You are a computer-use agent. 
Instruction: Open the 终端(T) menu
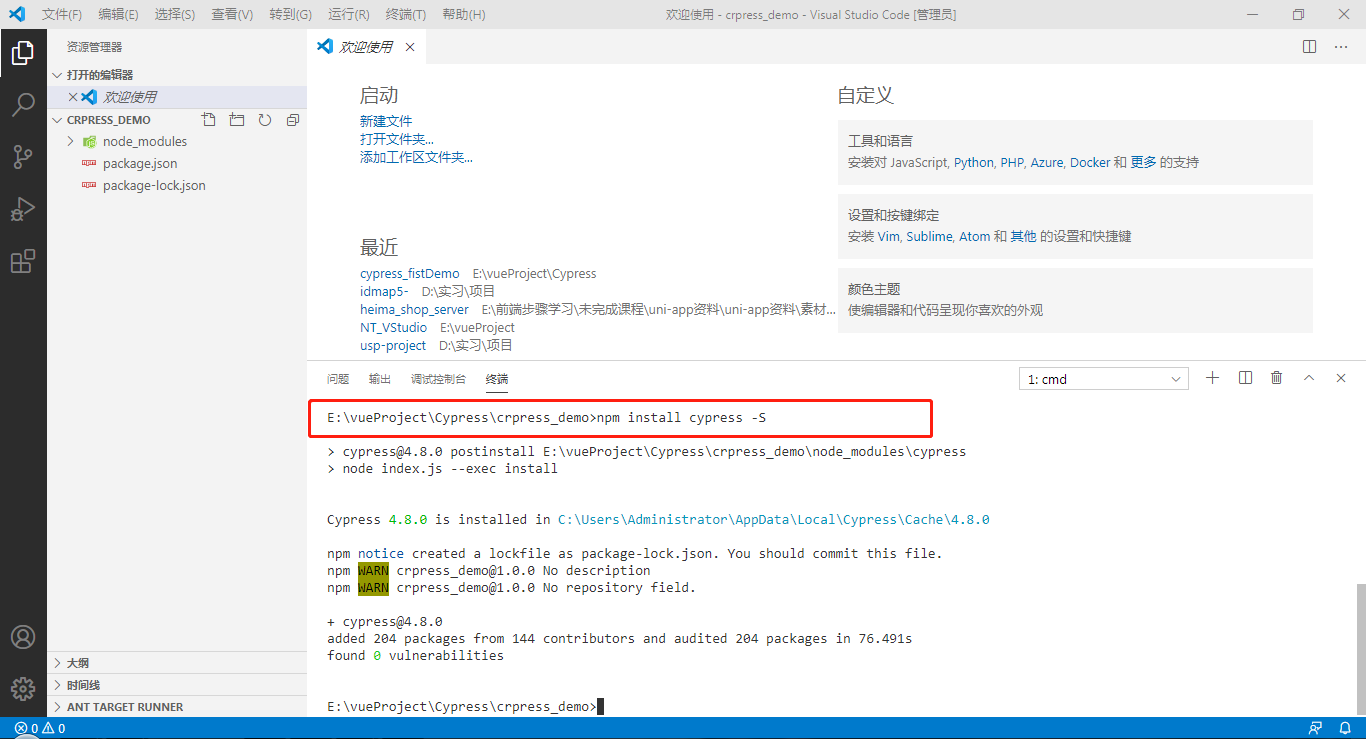[x=406, y=15]
